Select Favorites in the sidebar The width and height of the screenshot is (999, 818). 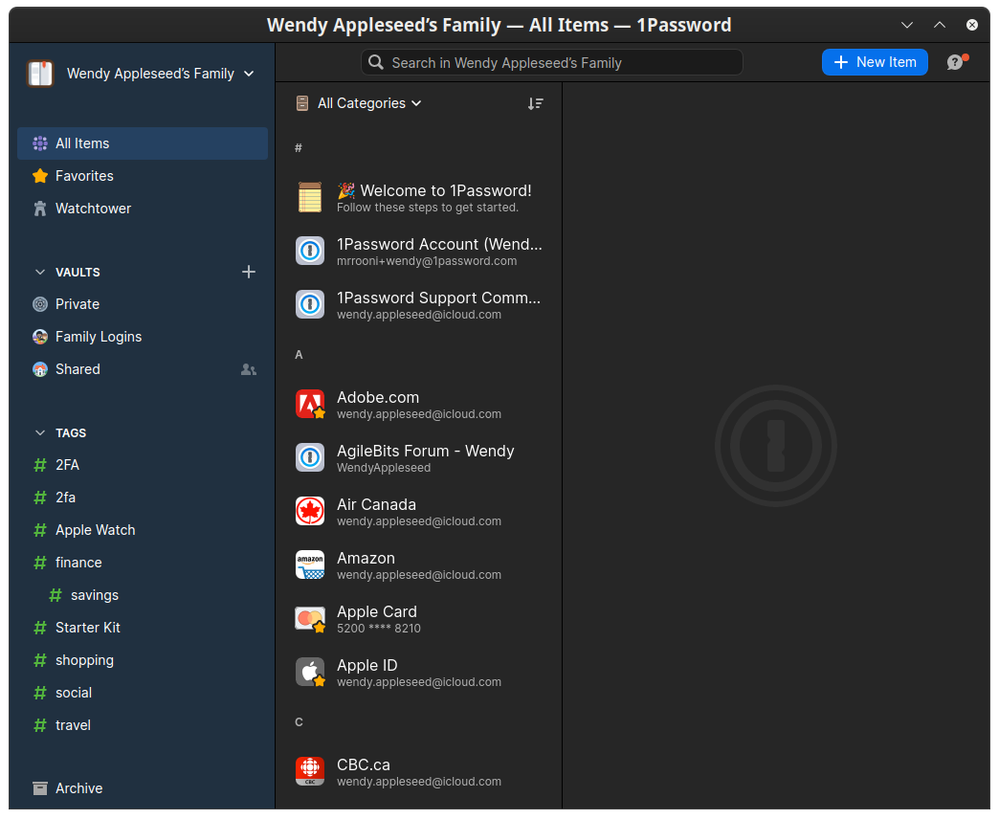(x=84, y=176)
